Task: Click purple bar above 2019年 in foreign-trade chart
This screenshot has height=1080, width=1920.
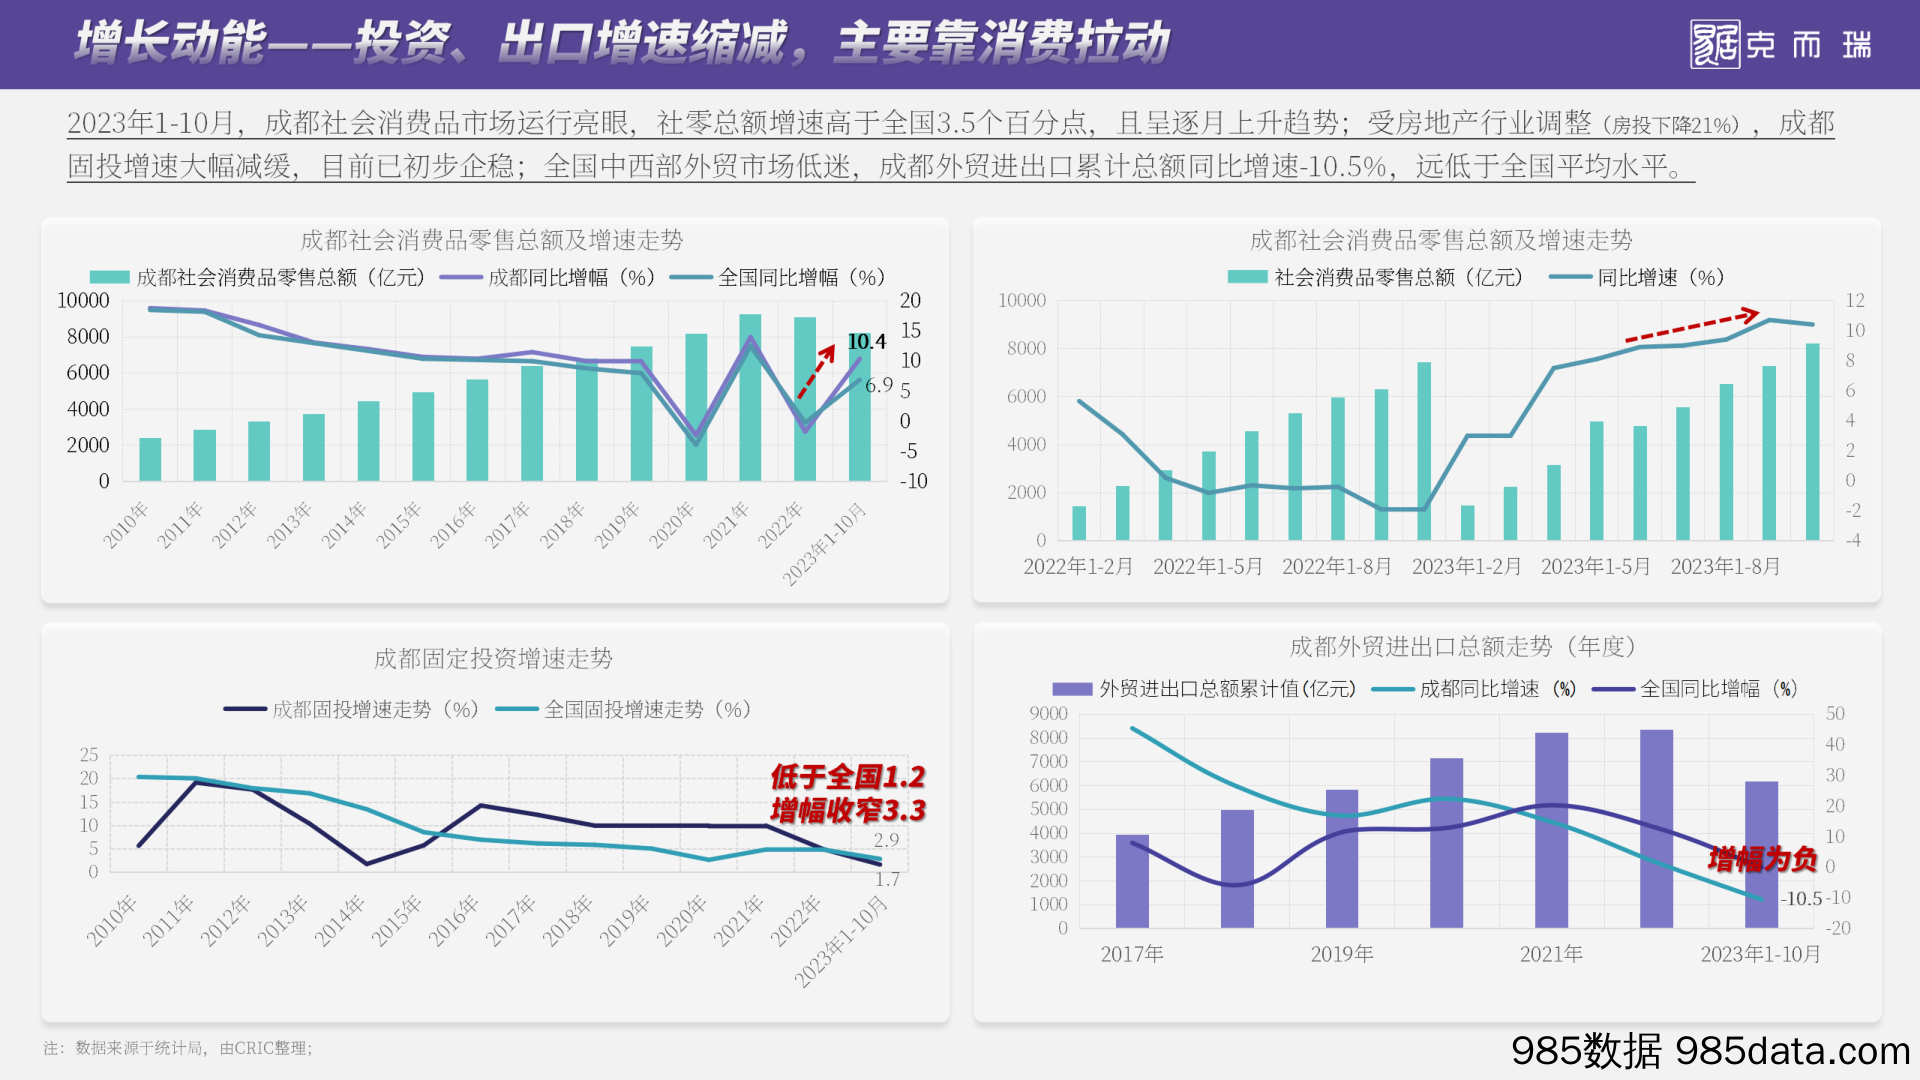Action: click(1342, 859)
